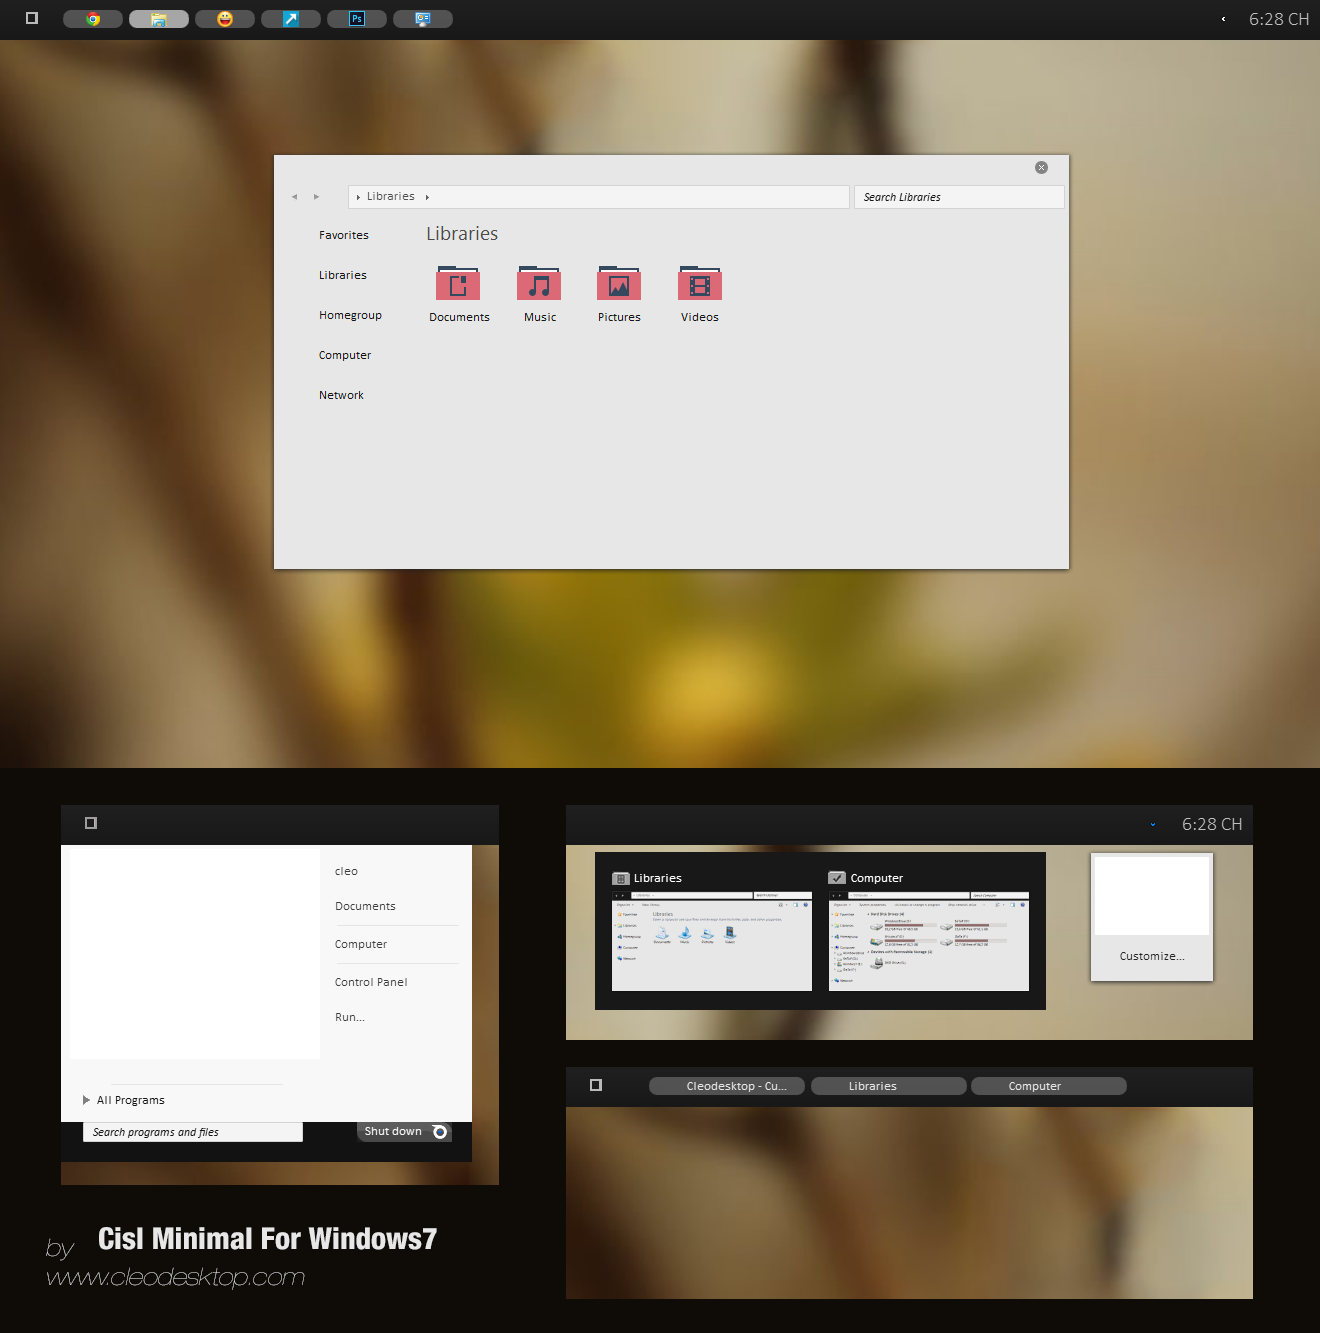Open the Shut down options arrow

point(440,1132)
